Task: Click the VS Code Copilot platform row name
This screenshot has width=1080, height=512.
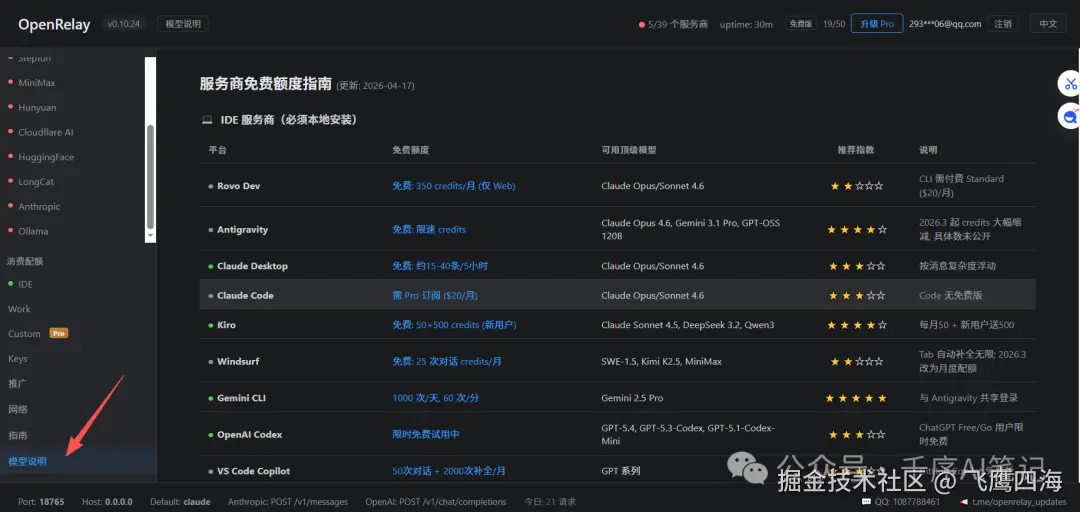Action: [x=253, y=471]
